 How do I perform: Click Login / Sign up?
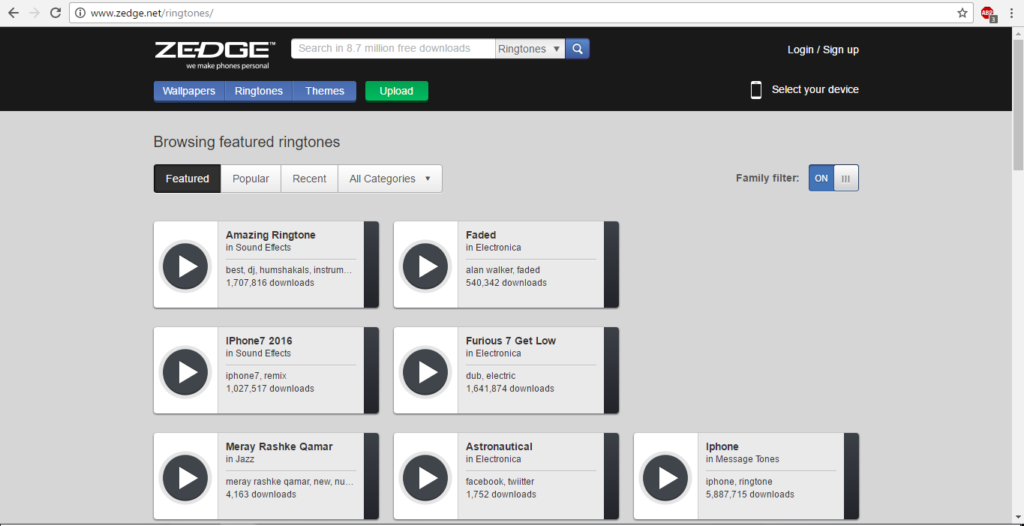tap(823, 50)
